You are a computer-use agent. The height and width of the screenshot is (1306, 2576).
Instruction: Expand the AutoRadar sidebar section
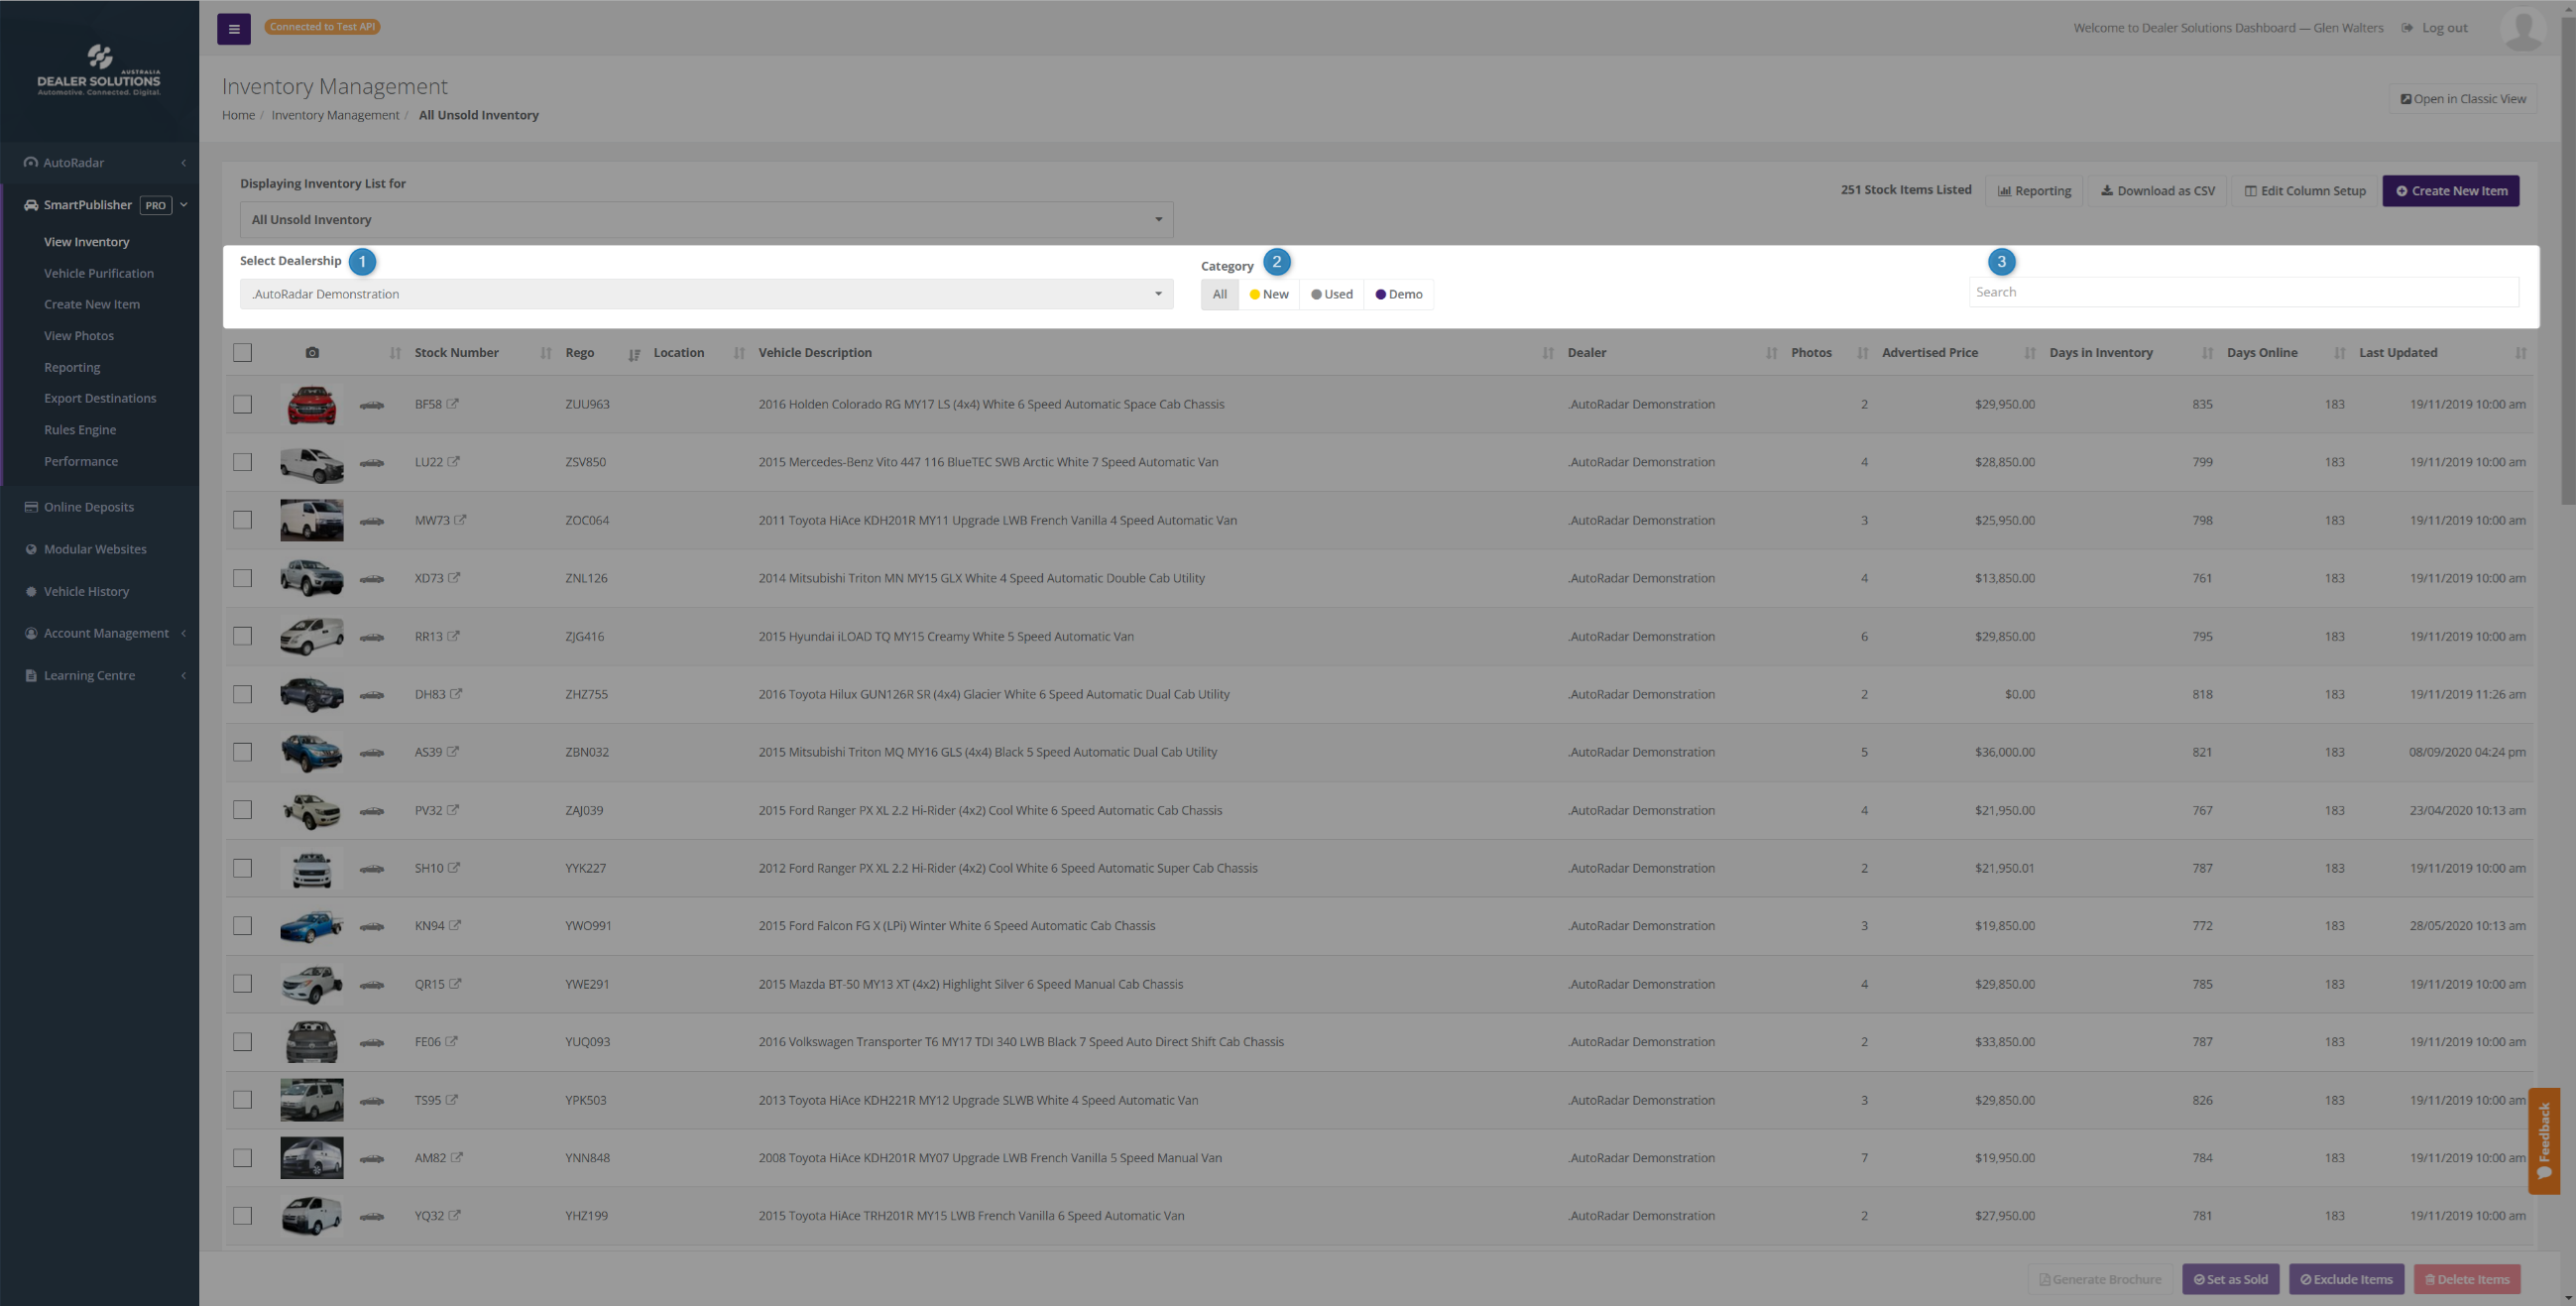(x=100, y=163)
